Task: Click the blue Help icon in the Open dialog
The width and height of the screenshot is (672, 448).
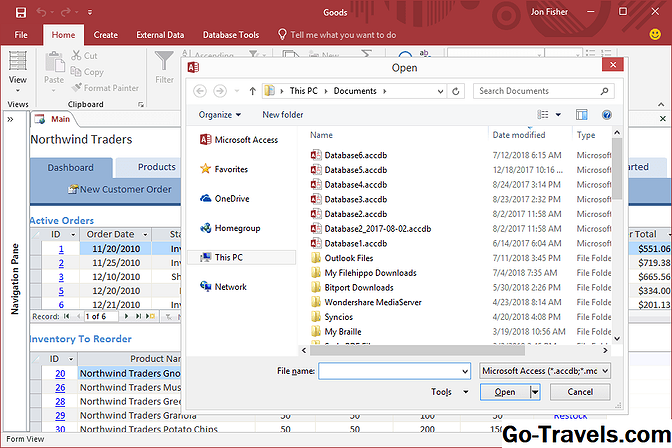Action: click(606, 114)
